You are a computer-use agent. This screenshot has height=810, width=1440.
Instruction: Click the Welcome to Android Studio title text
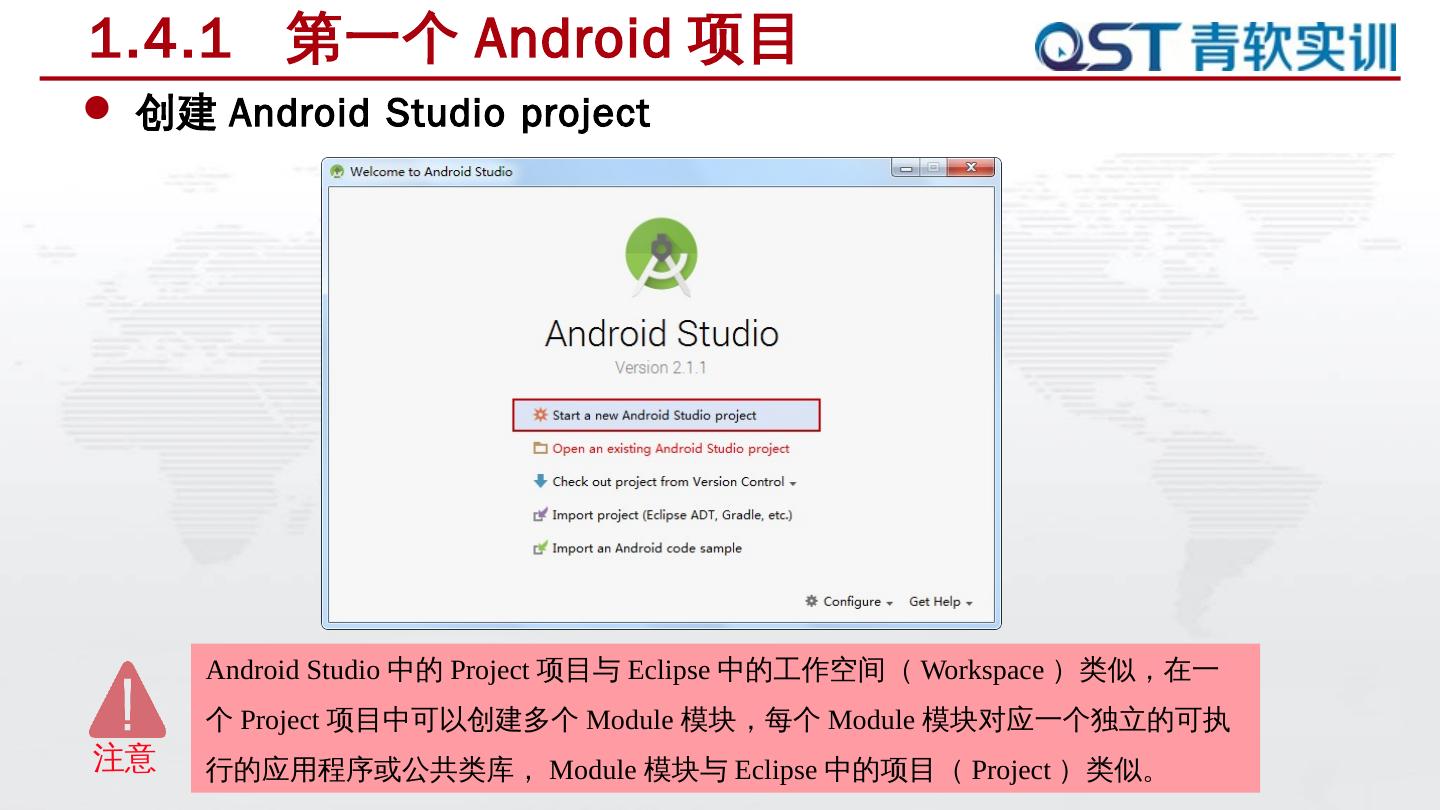431,172
